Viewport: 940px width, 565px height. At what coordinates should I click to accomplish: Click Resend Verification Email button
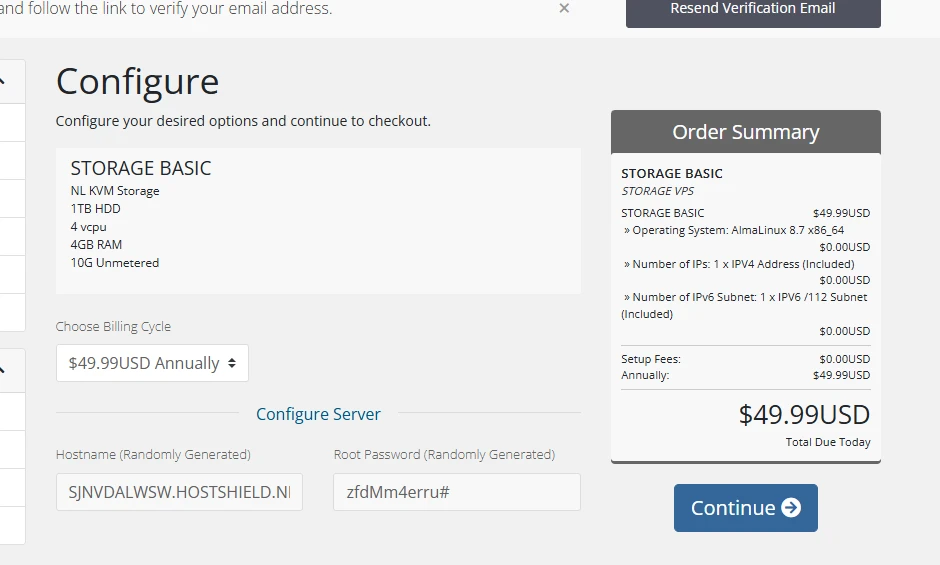(752, 9)
